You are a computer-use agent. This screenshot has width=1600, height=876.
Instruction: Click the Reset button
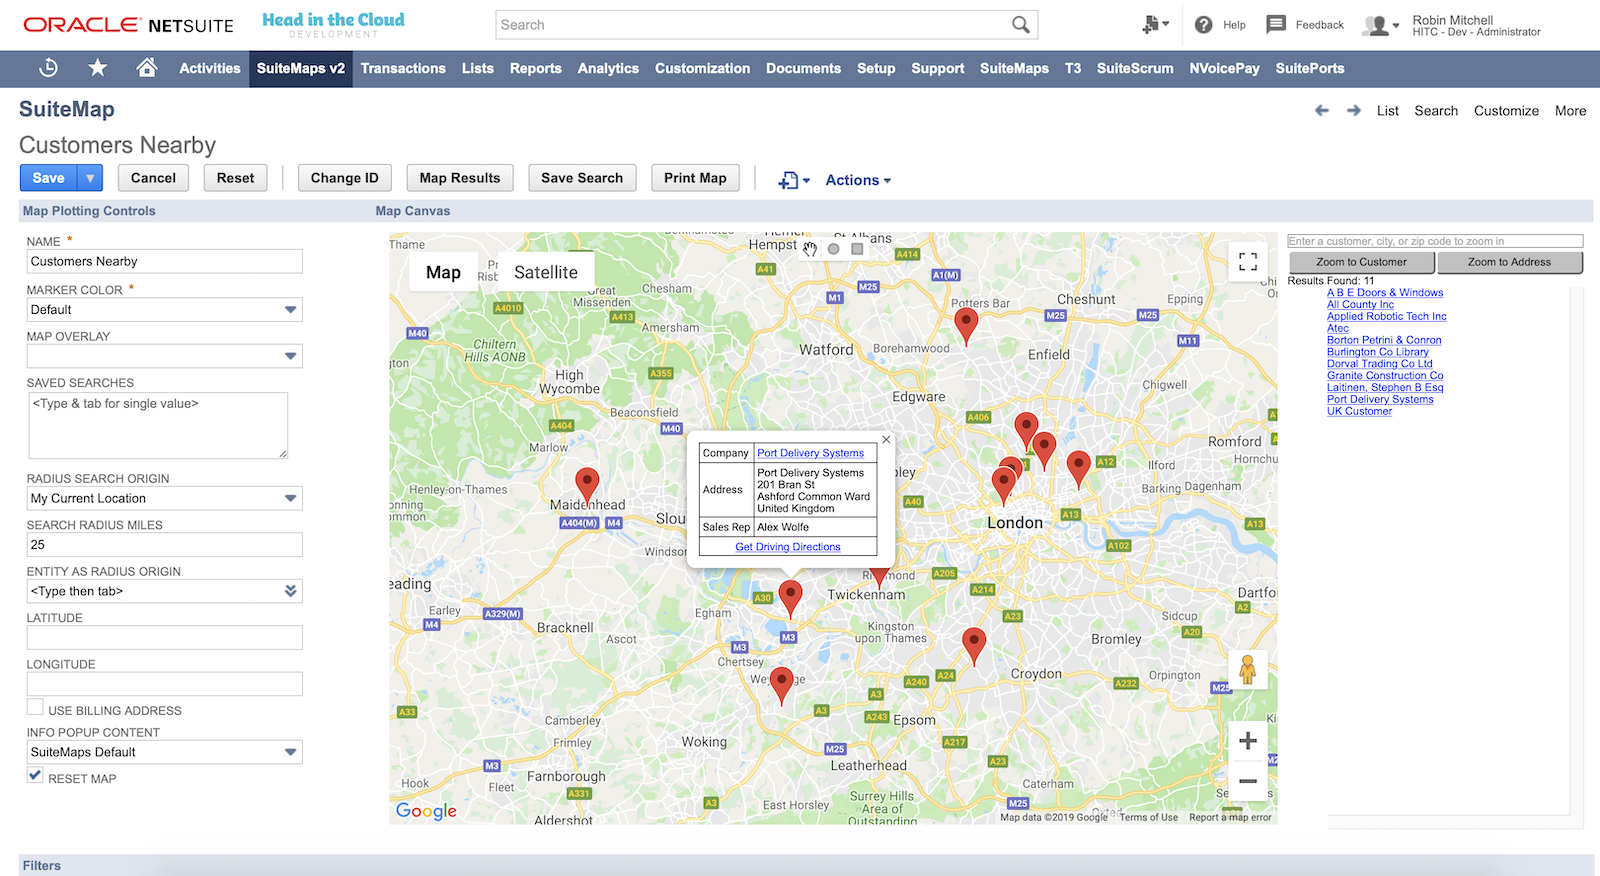235,178
